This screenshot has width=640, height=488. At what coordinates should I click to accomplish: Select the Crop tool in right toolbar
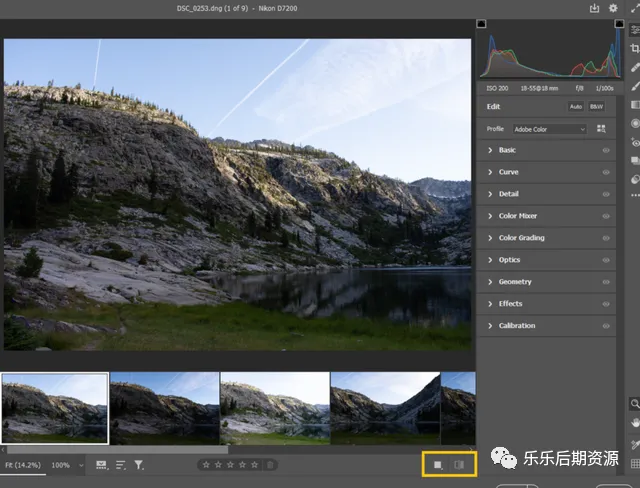[634, 47]
